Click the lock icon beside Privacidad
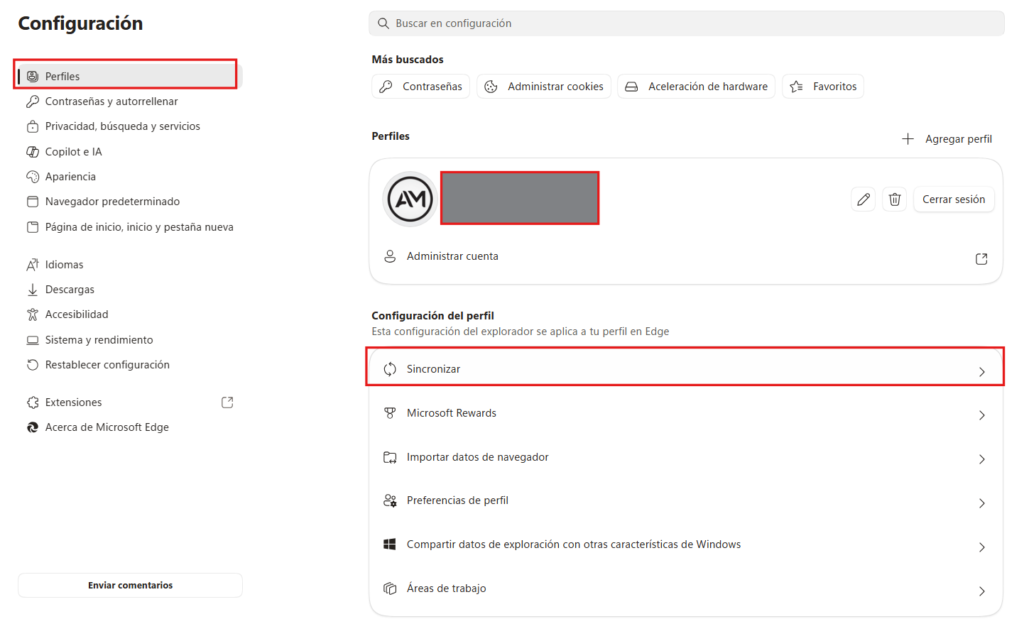 pos(33,127)
